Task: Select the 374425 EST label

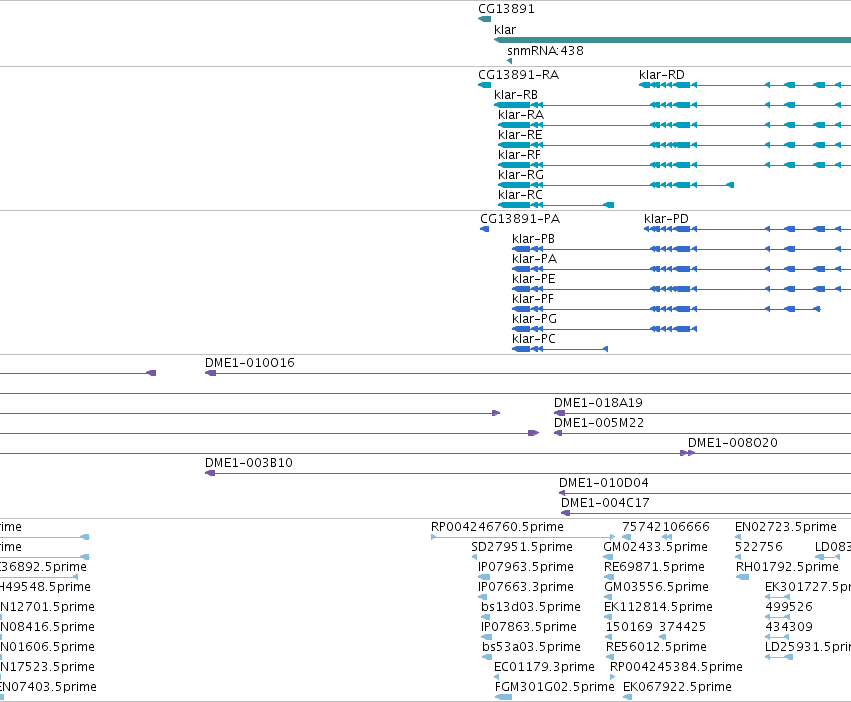Action: (682, 627)
